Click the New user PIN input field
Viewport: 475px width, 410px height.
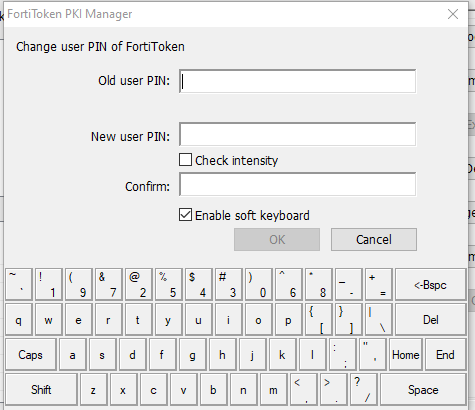click(x=297, y=134)
